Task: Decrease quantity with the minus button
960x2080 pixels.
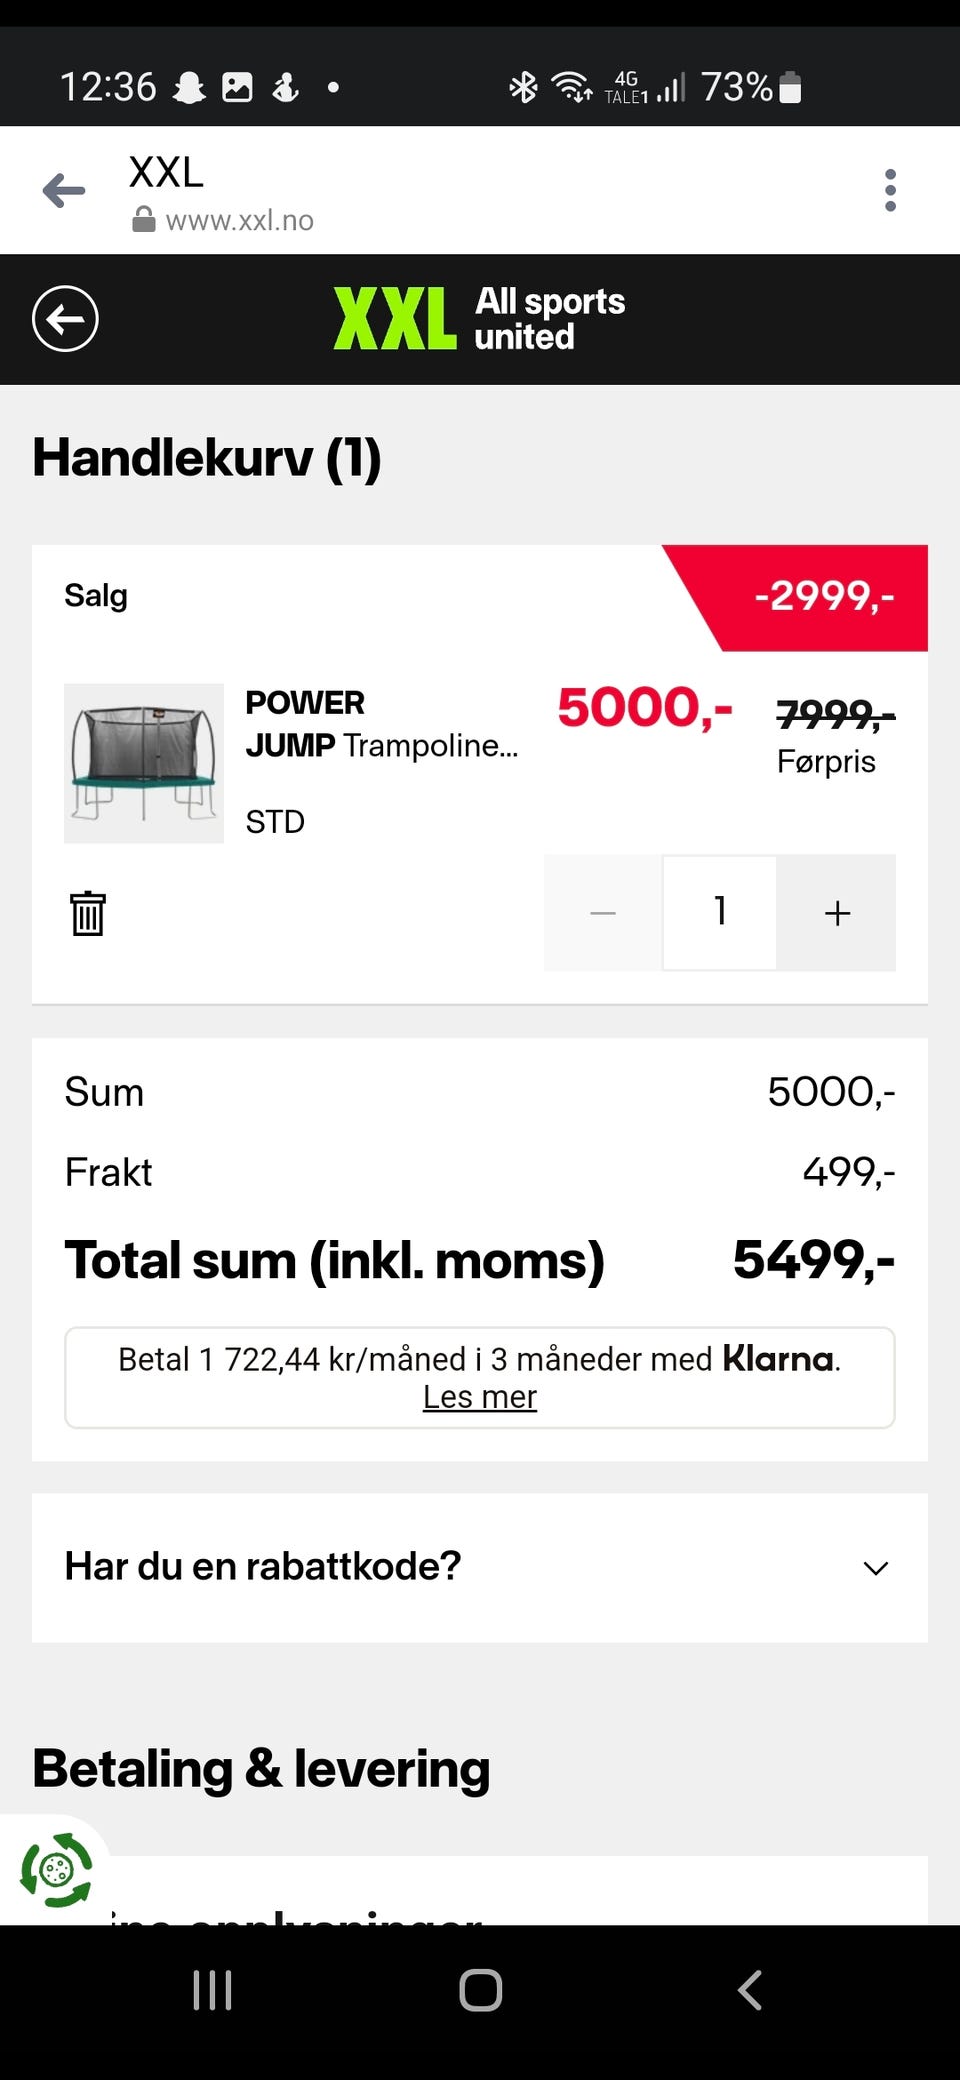Action: click(603, 913)
